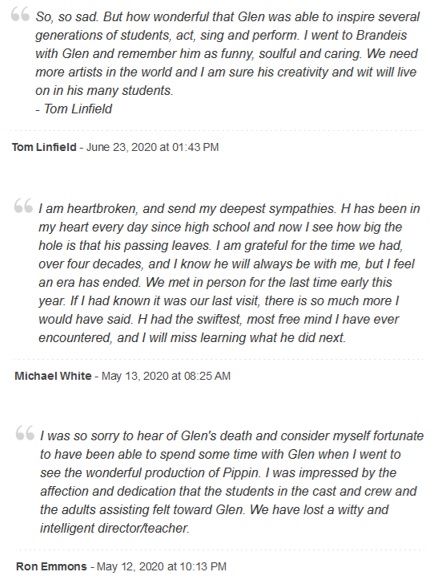Click dotted divider above Michael White's name
Viewport: 434px width, 586px height.
tap(219, 359)
